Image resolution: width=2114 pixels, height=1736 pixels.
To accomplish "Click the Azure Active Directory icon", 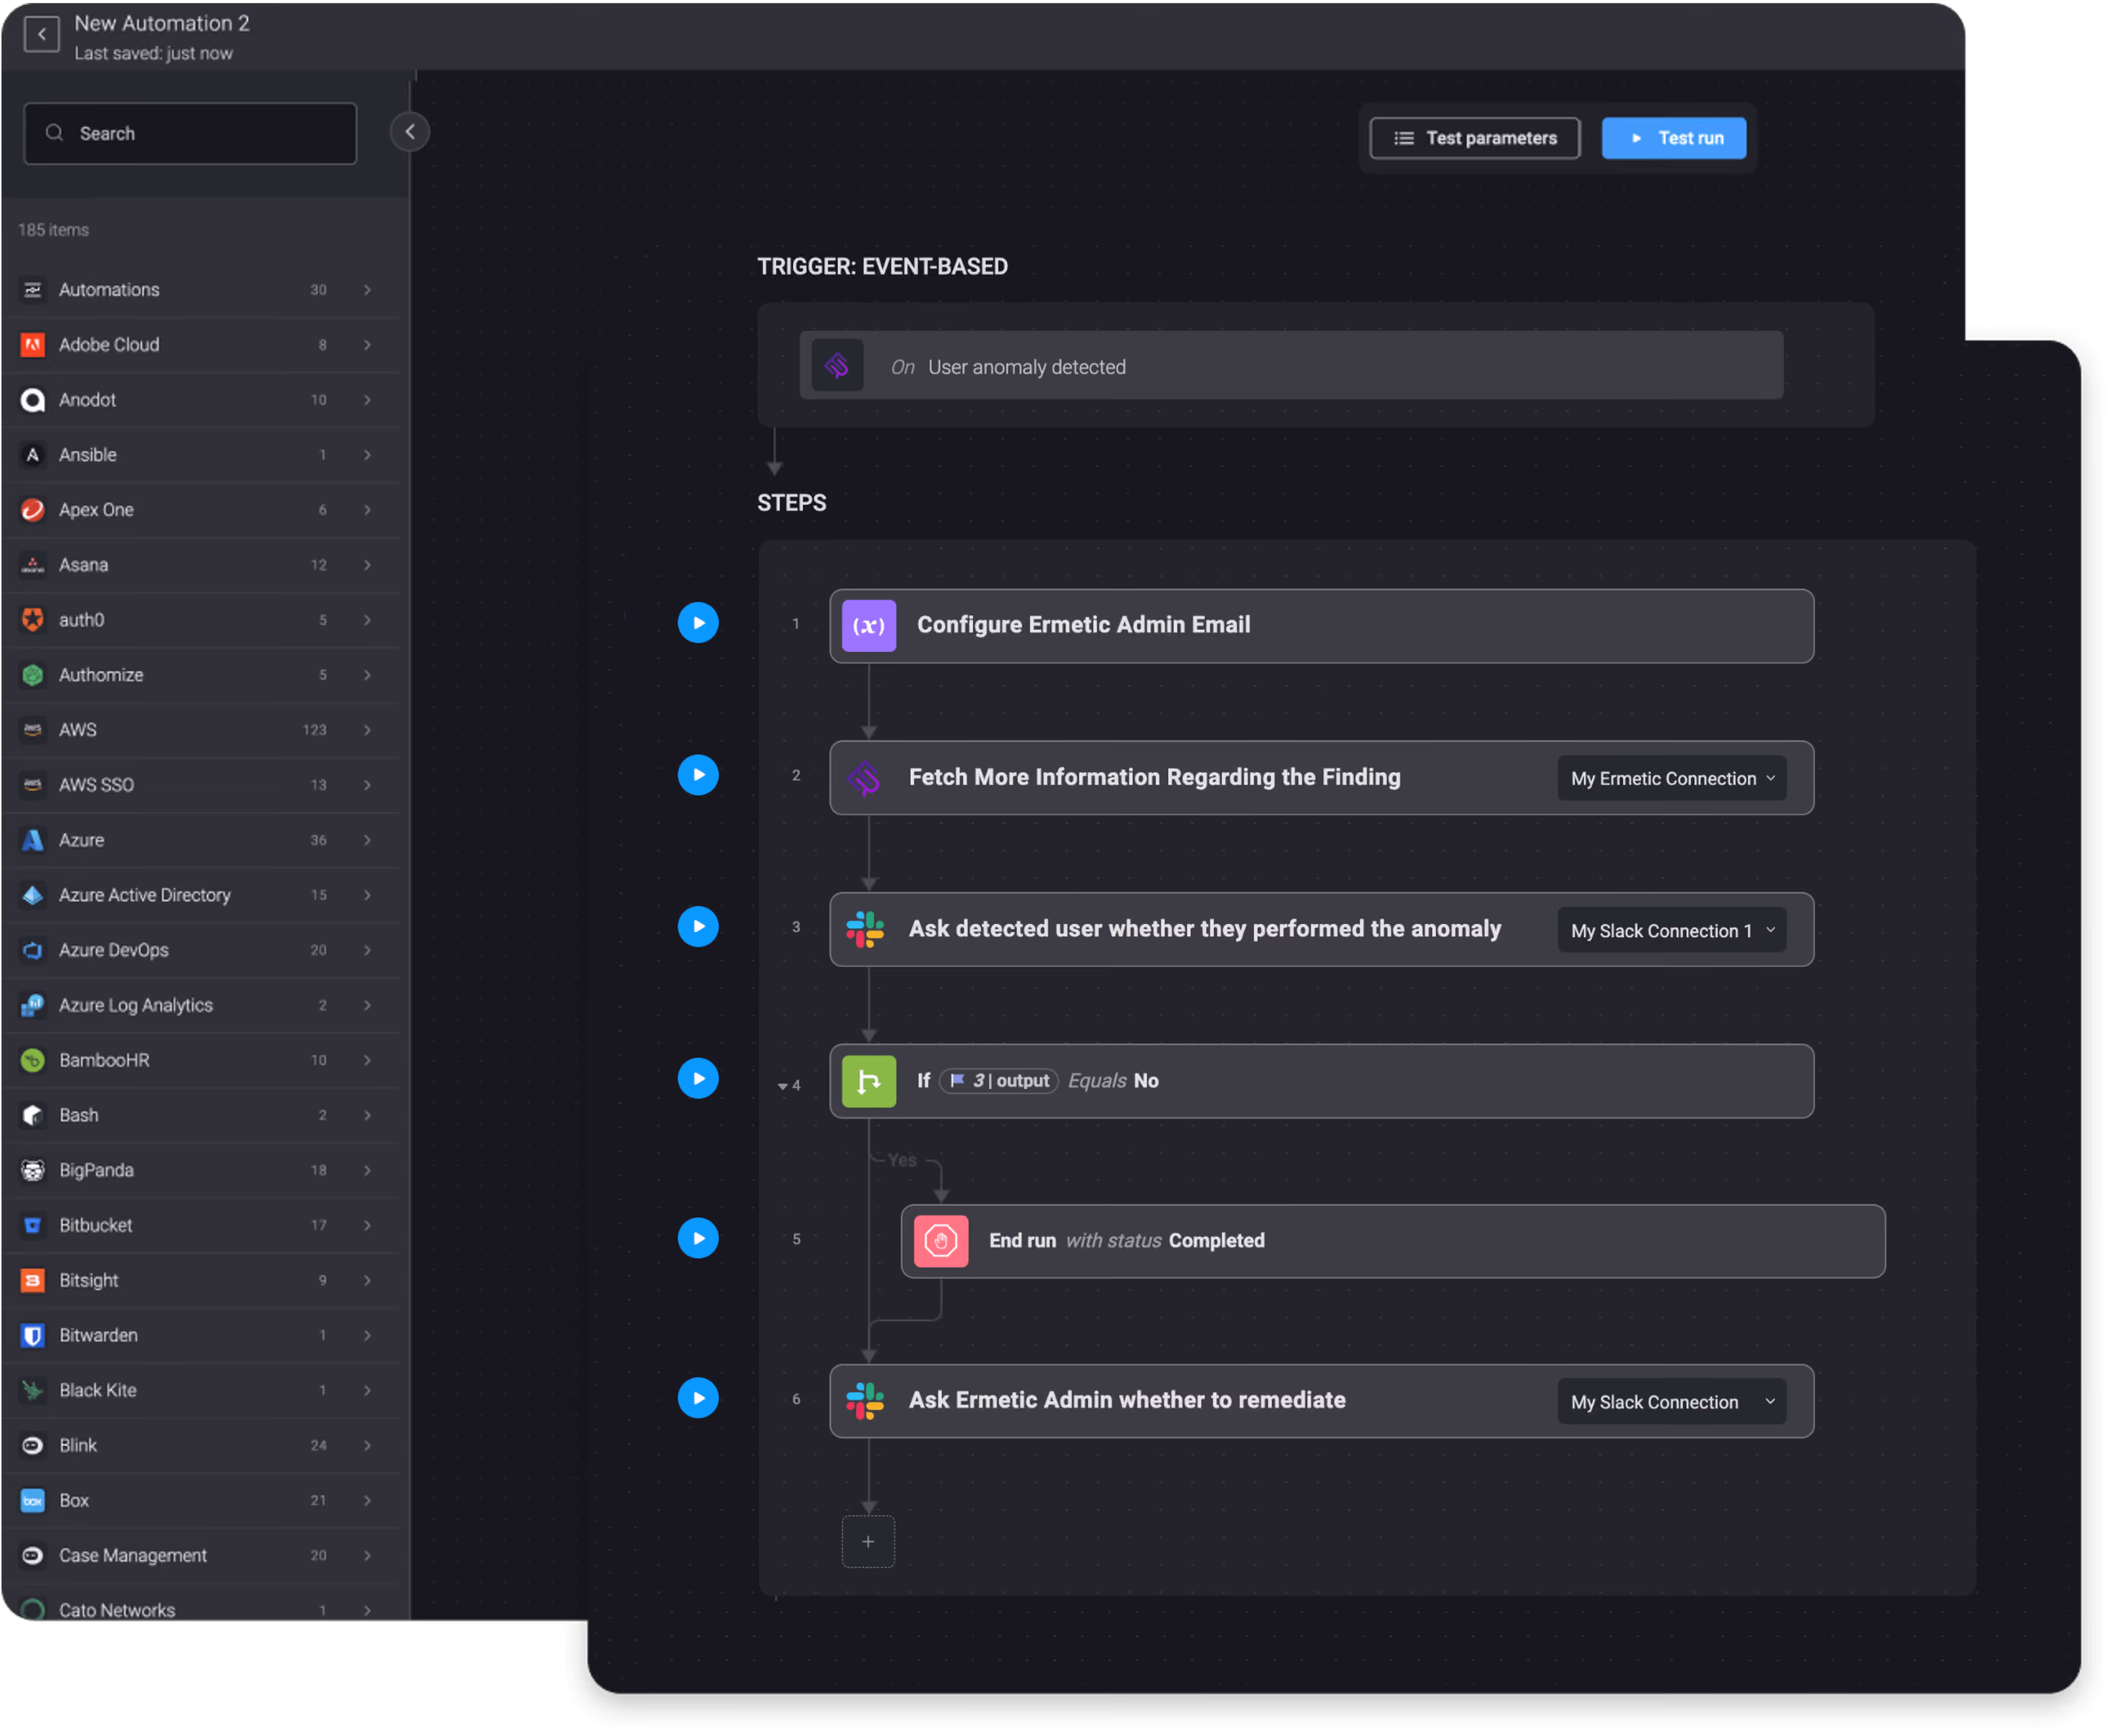I will point(33,895).
